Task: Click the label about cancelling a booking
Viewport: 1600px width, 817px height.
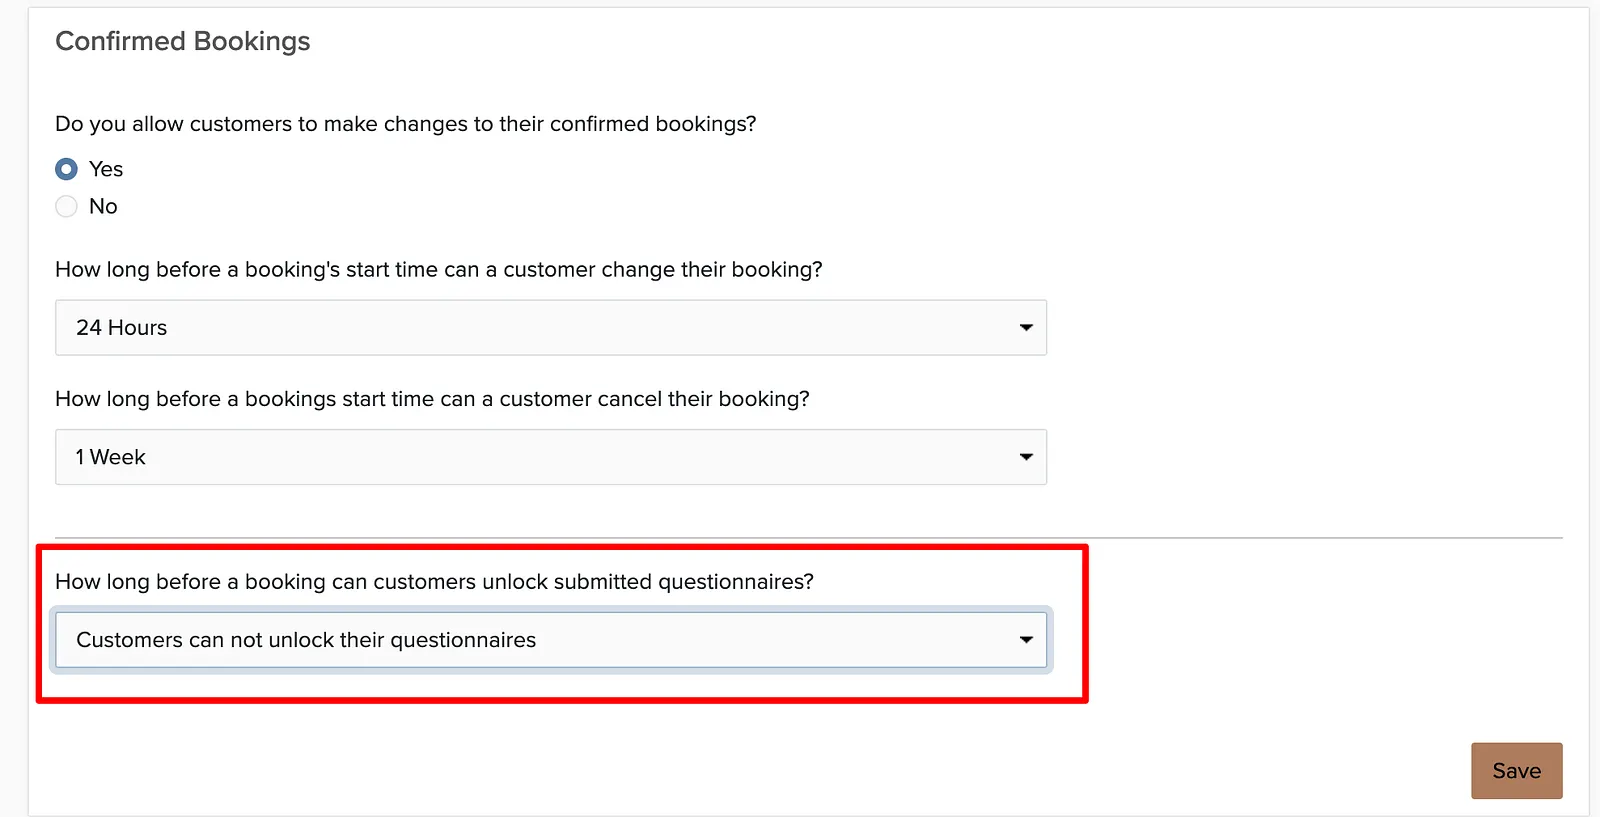Action: tap(432, 399)
